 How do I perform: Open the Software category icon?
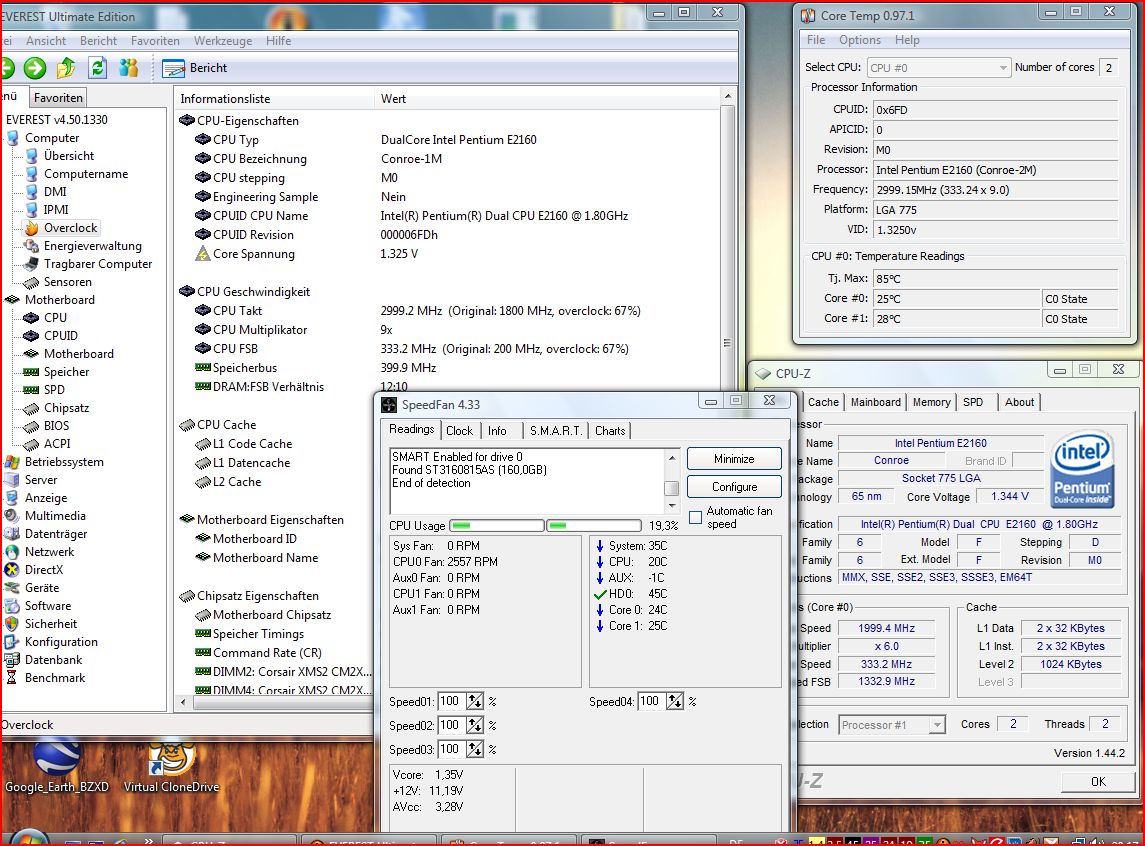[12, 606]
